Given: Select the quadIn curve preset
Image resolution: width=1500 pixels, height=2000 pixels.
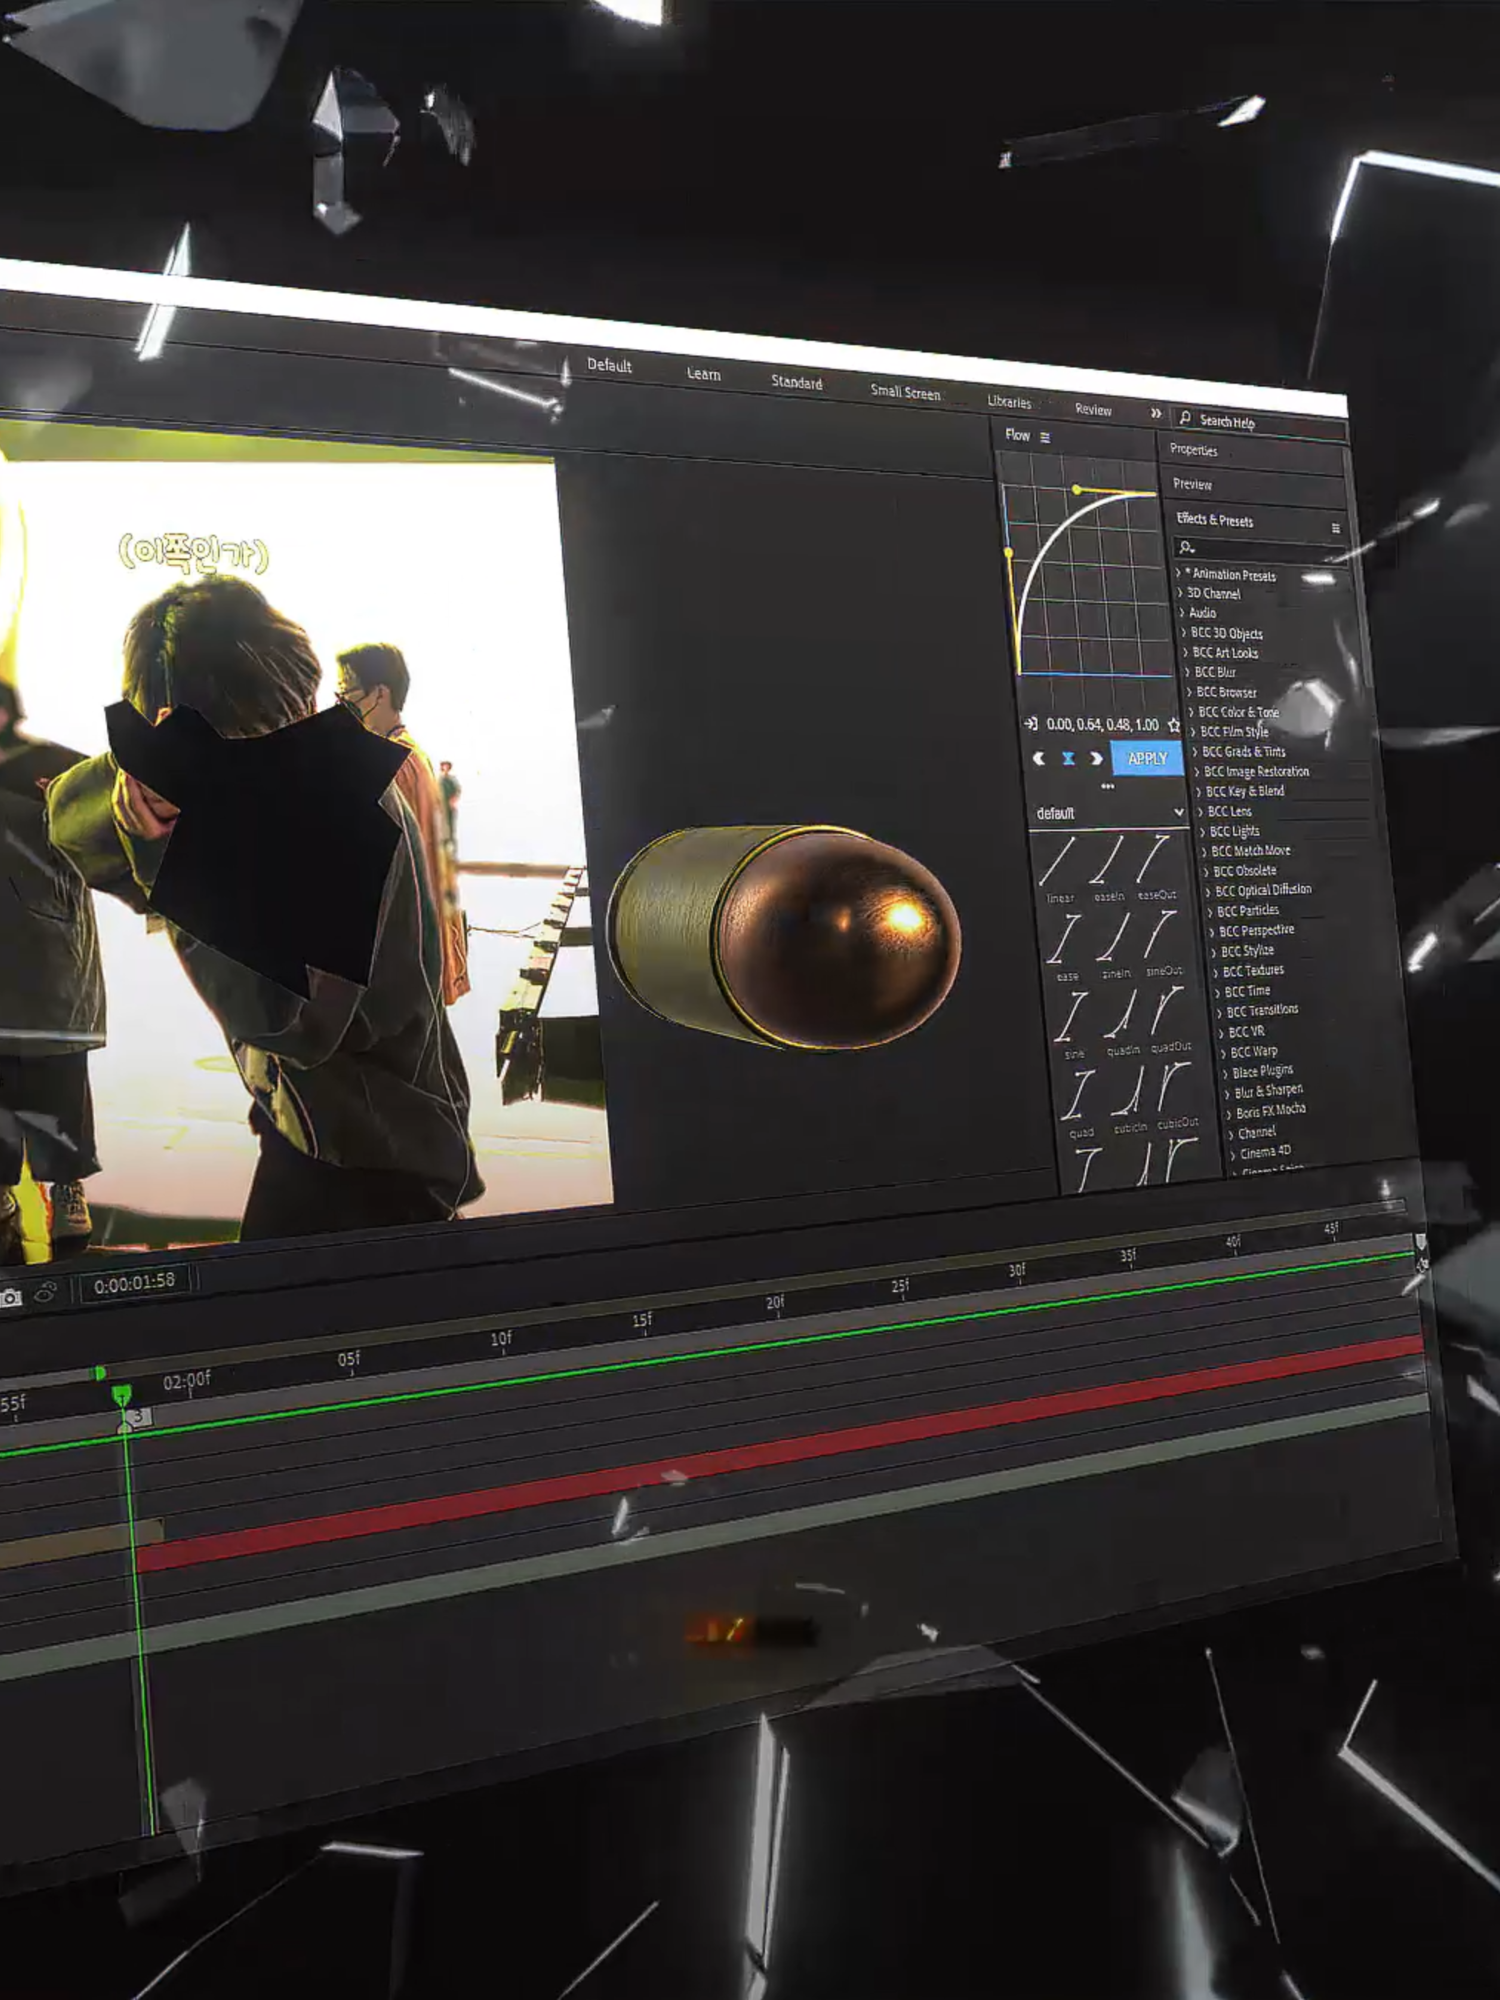Looking at the screenshot, I should coord(1122,1021).
